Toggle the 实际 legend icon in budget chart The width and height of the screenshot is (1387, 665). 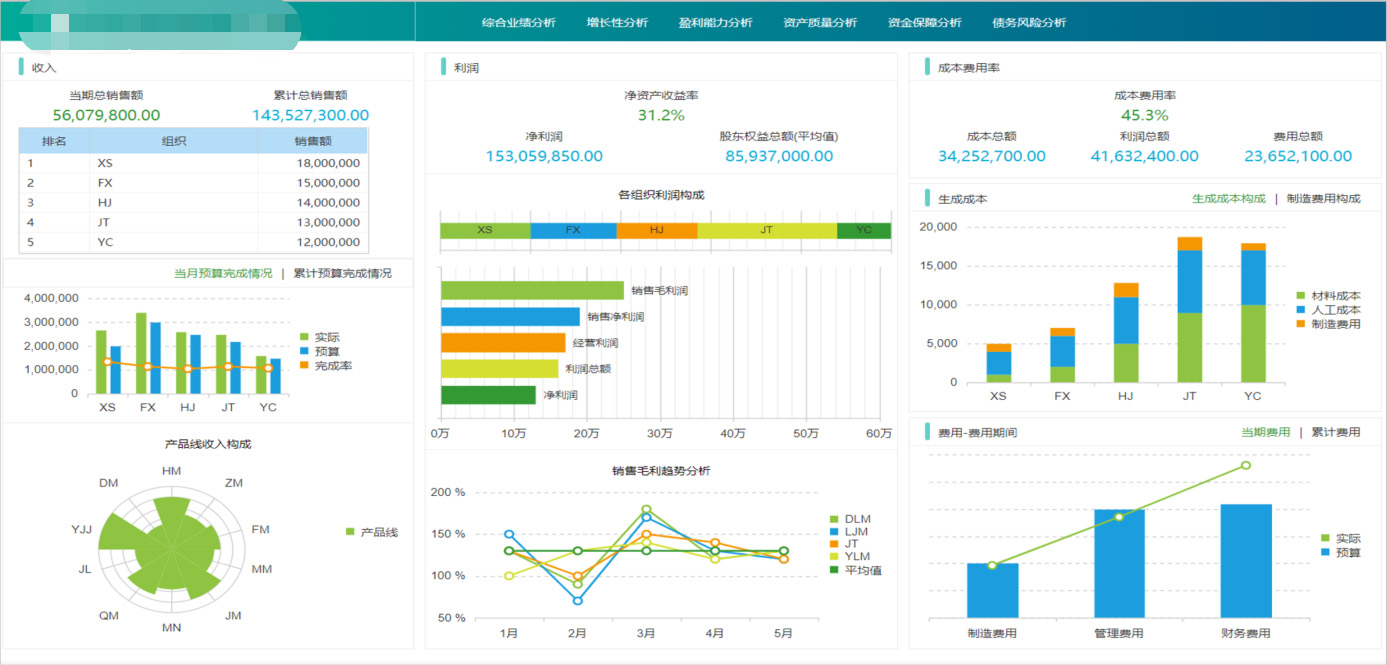tap(305, 338)
